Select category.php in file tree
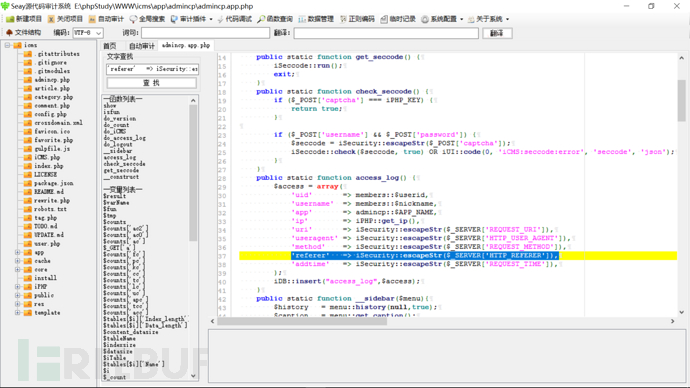 (x=54, y=97)
